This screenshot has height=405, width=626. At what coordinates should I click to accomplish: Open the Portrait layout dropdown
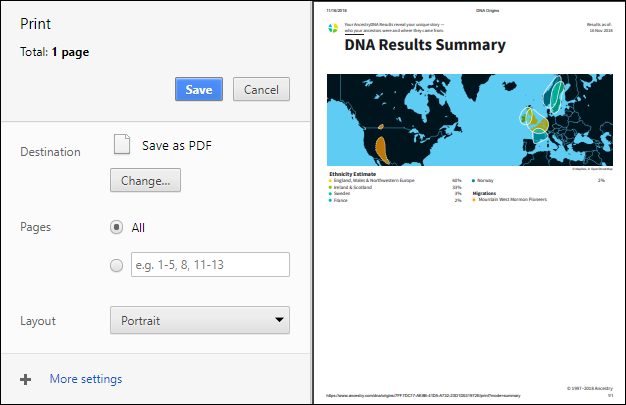click(x=199, y=321)
